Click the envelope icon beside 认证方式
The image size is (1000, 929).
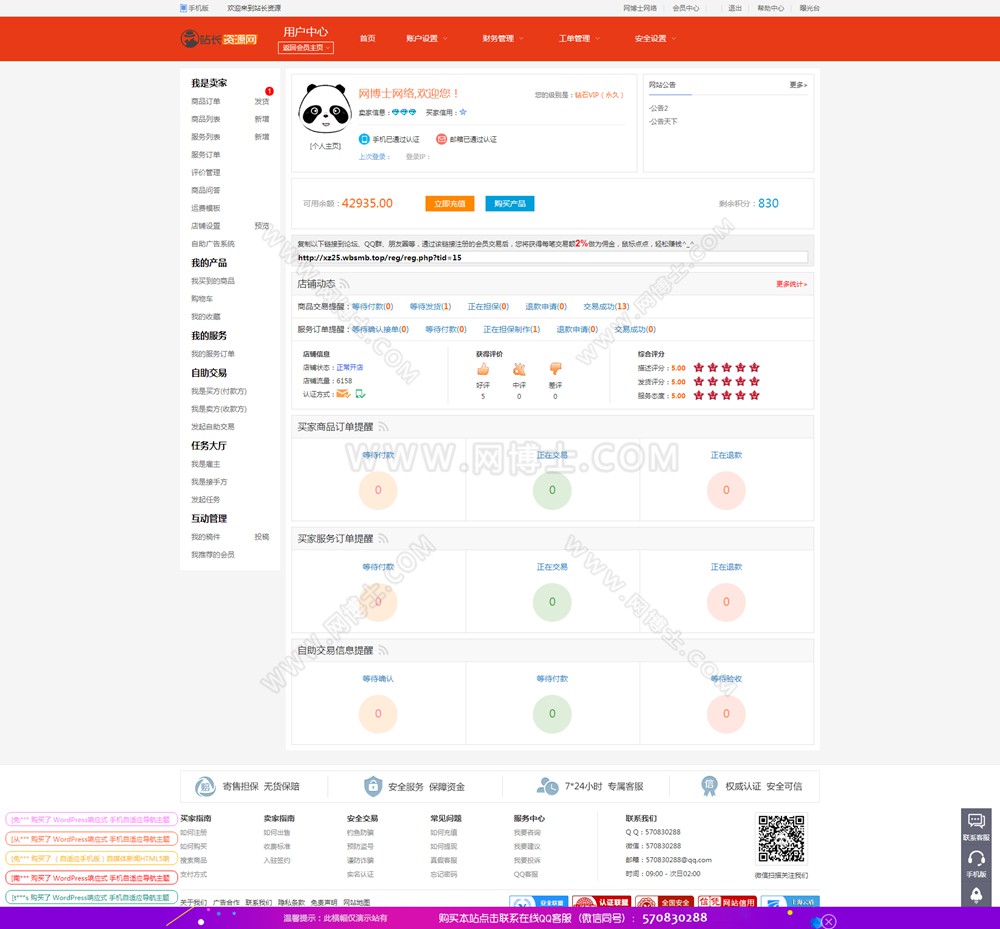coord(343,394)
